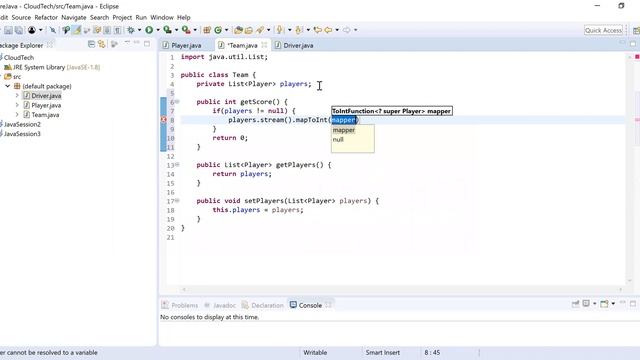The image size is (640, 360).
Task: Expand Team.java in Package Explorer
Action: point(17,115)
